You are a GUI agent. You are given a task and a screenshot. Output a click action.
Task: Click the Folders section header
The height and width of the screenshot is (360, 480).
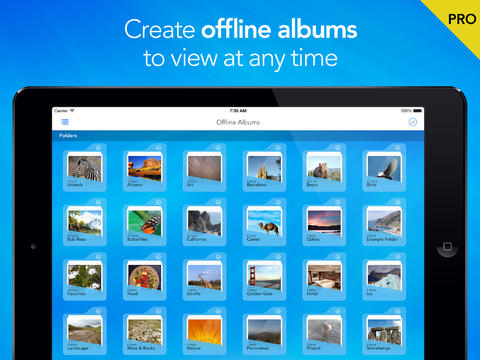238,135
